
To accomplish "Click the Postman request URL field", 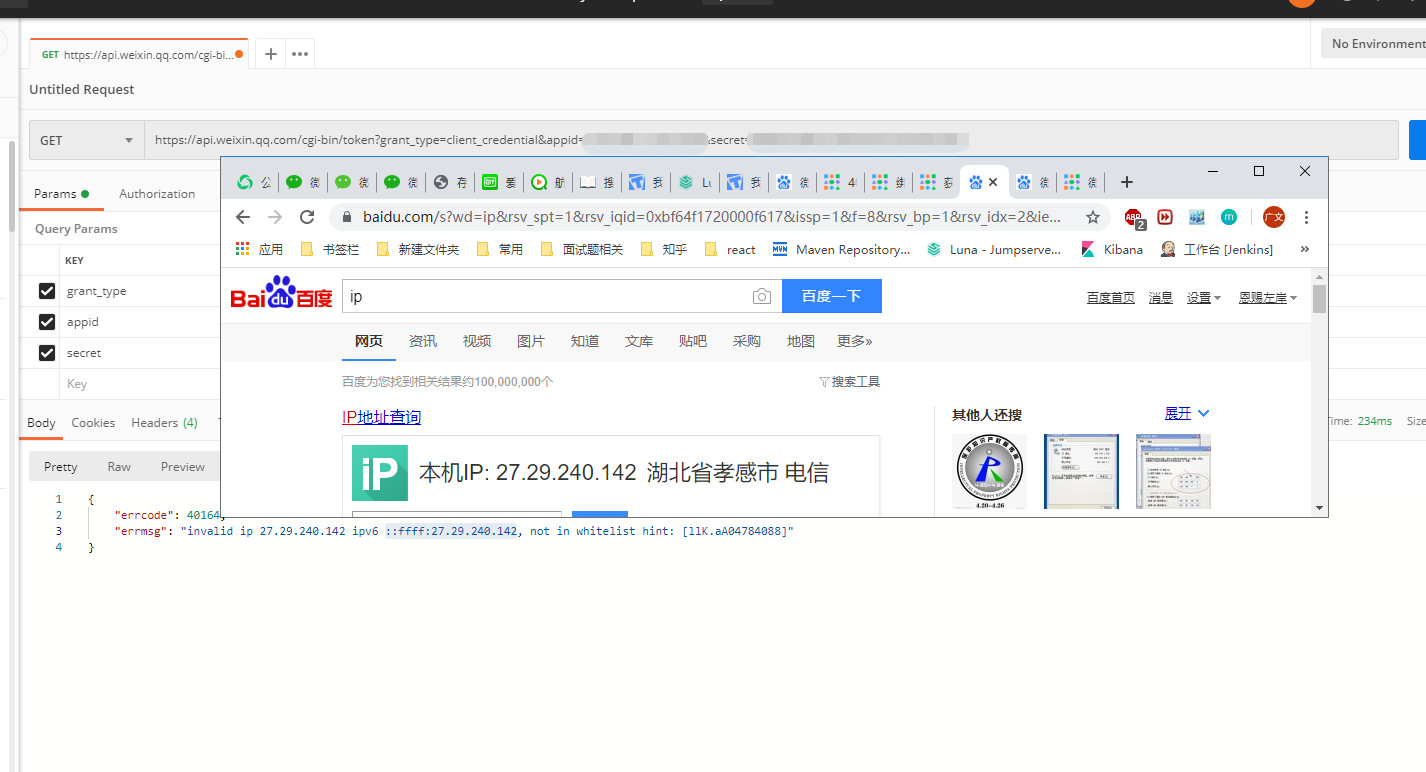I will (x=771, y=140).
